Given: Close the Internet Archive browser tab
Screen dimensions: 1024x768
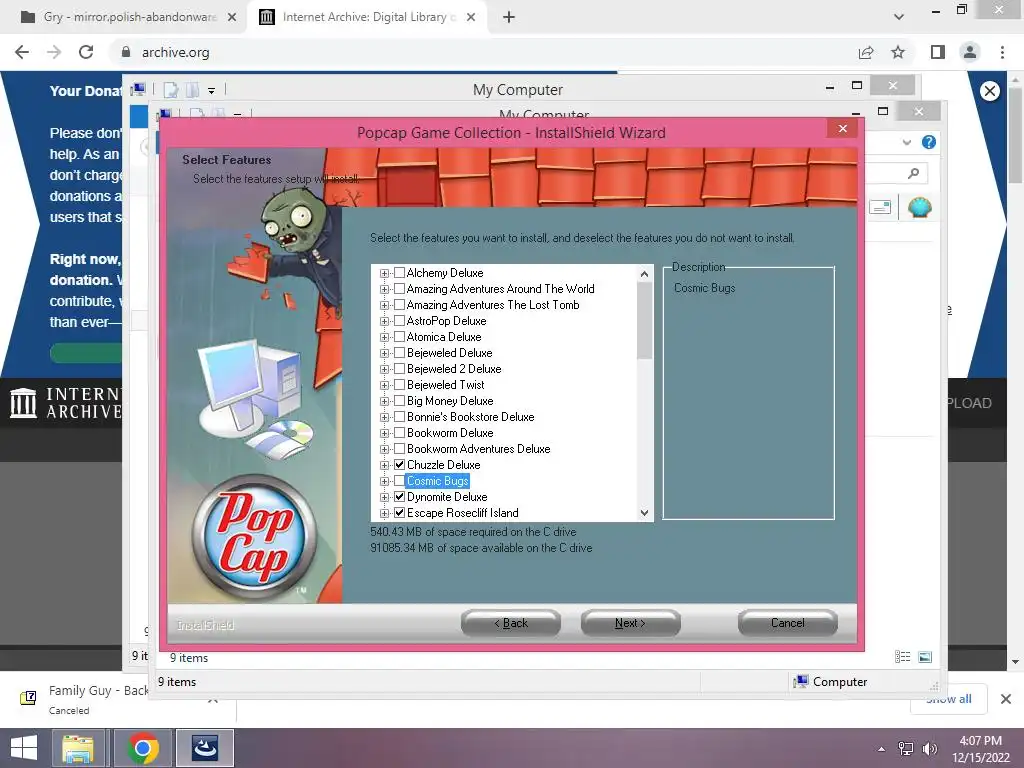Looking at the screenshot, I should [x=471, y=18].
